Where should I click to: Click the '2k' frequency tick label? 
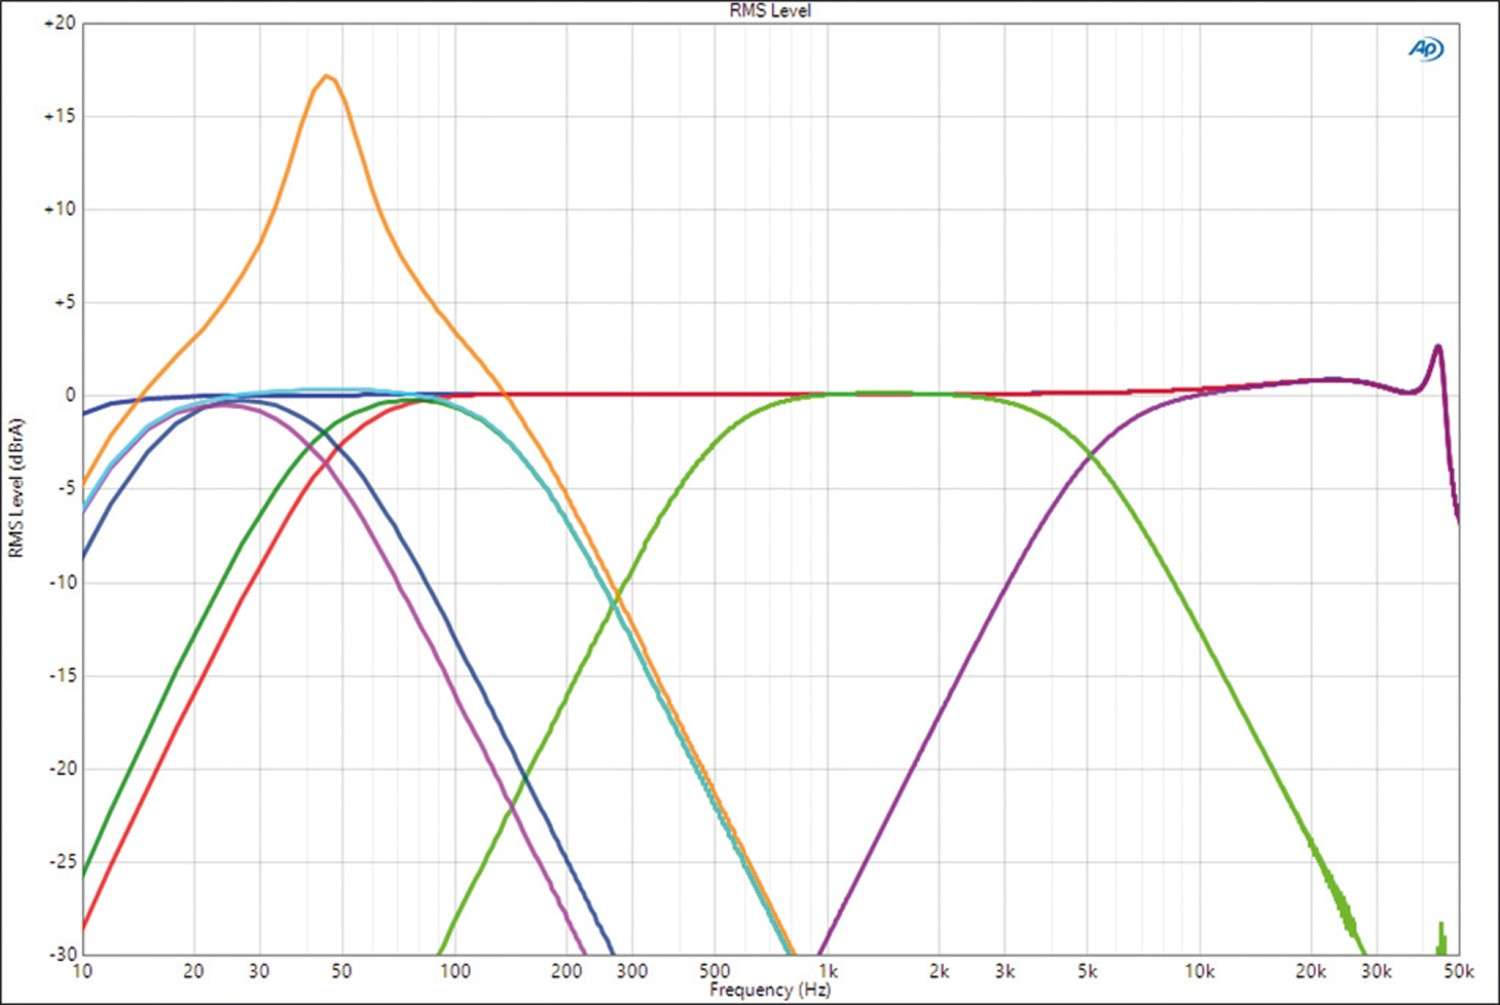(x=939, y=971)
